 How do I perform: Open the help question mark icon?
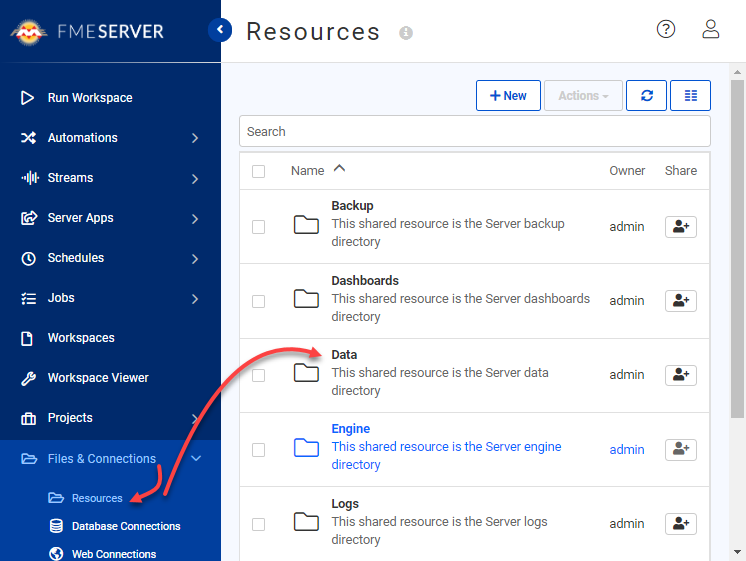click(666, 29)
